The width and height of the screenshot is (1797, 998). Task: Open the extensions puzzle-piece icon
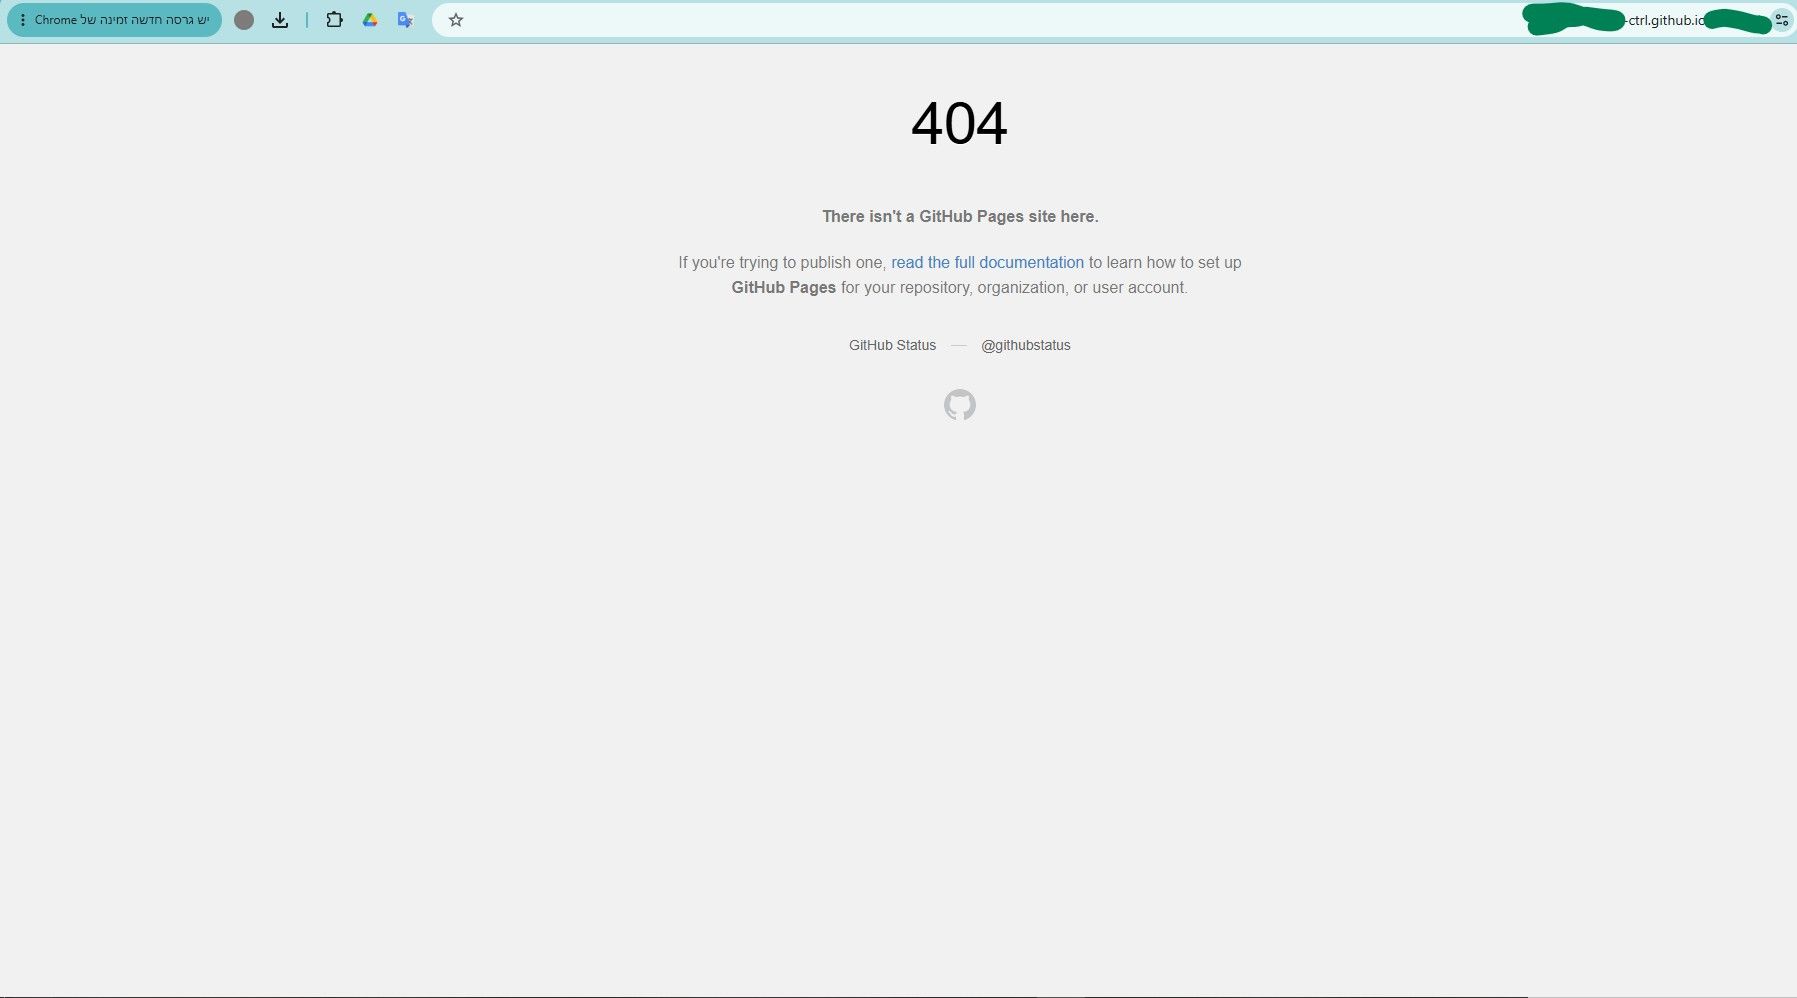click(334, 20)
